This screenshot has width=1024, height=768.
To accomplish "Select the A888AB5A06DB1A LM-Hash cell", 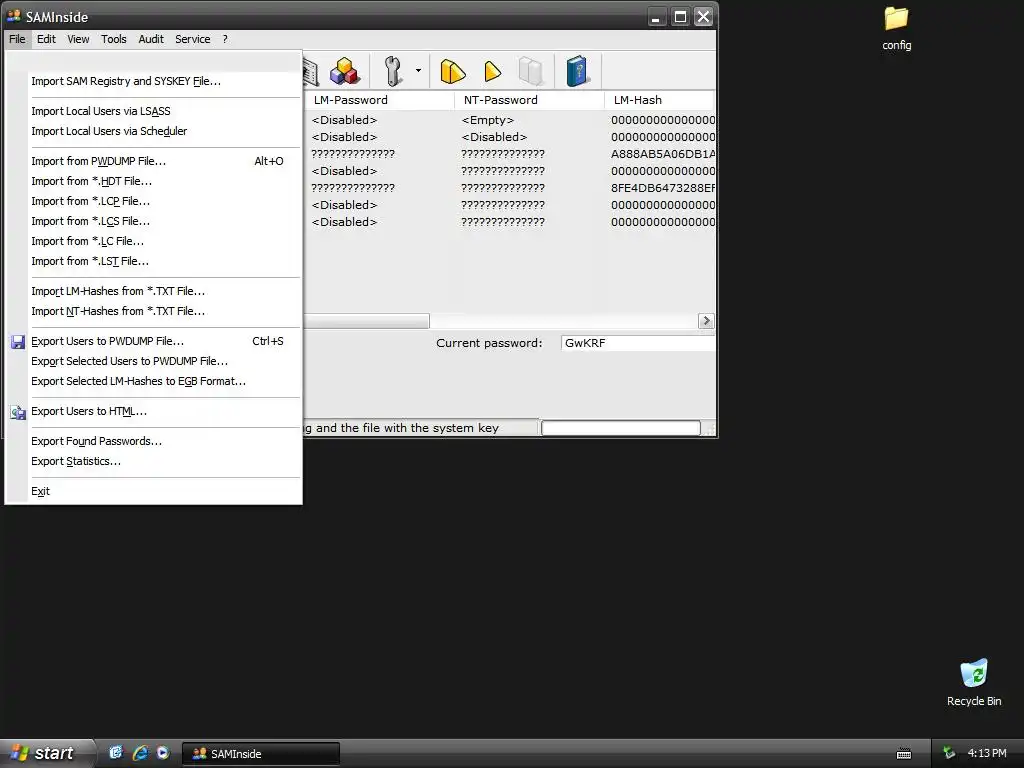I will click(x=663, y=154).
